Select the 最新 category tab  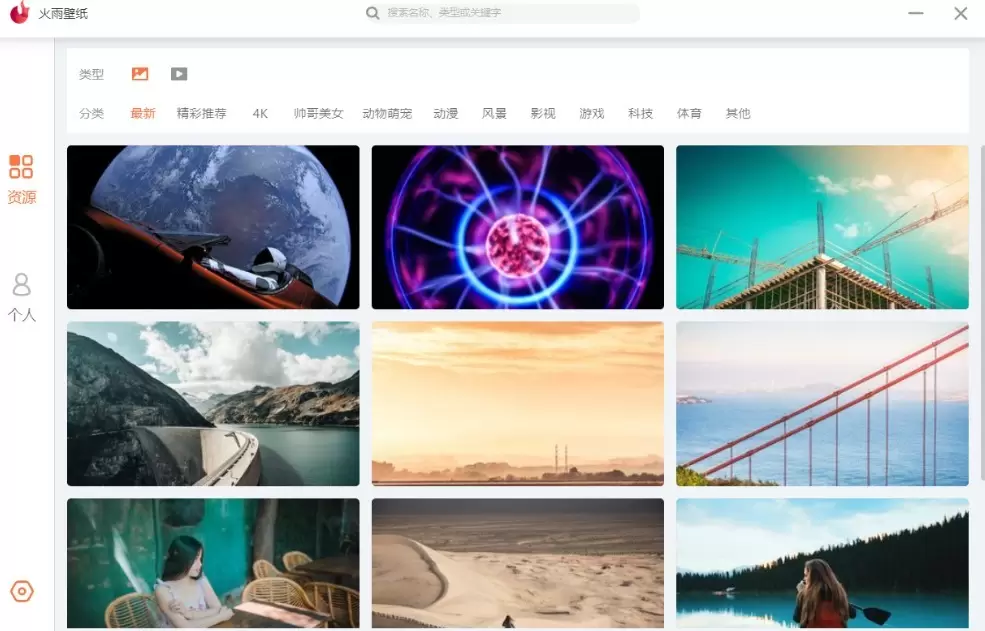[x=143, y=114]
